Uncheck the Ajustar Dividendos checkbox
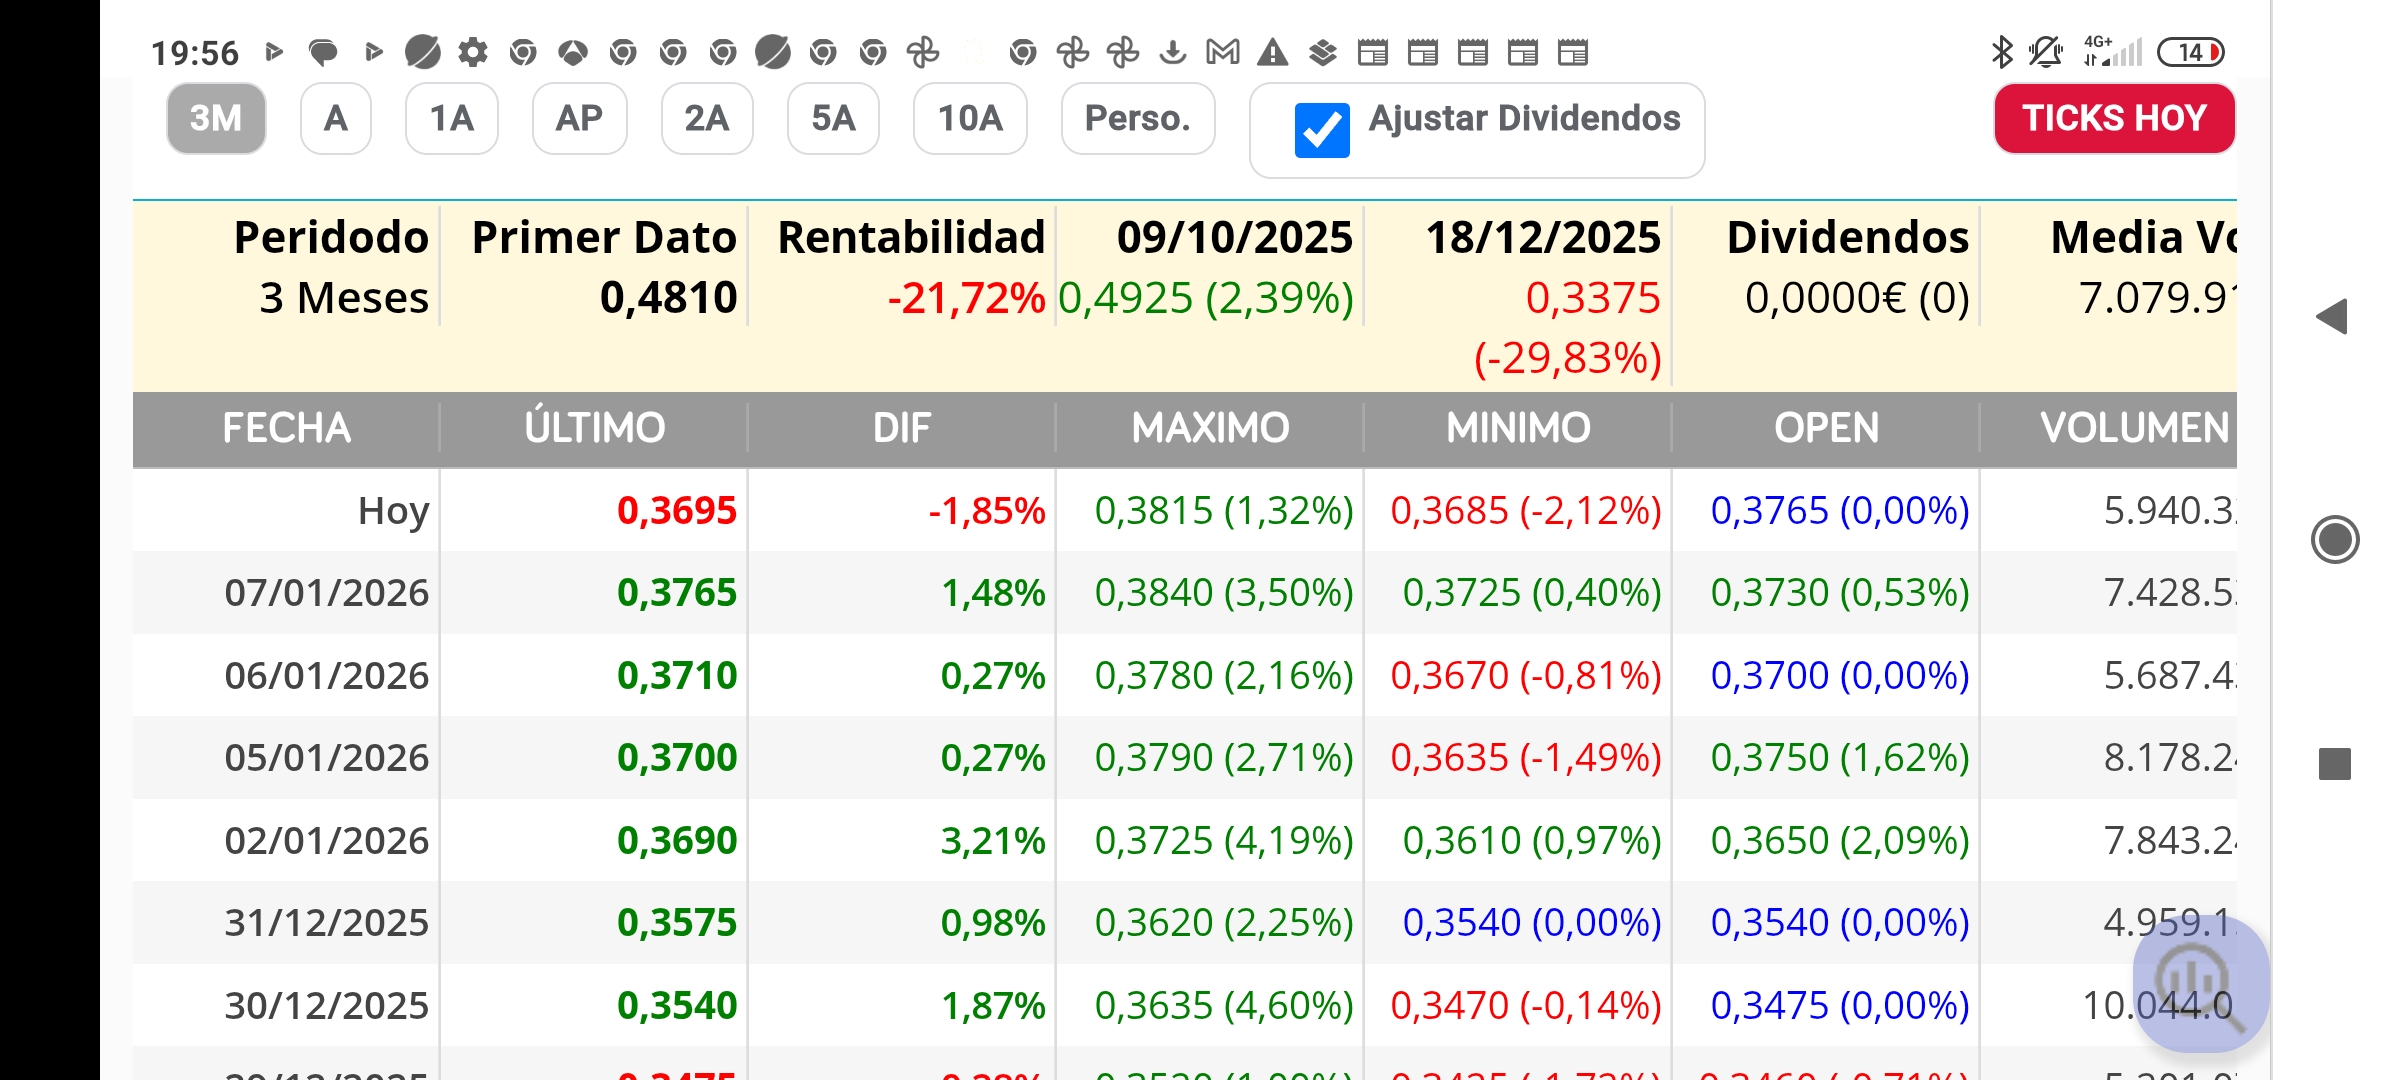This screenshot has width=2400, height=1080. (x=1321, y=130)
